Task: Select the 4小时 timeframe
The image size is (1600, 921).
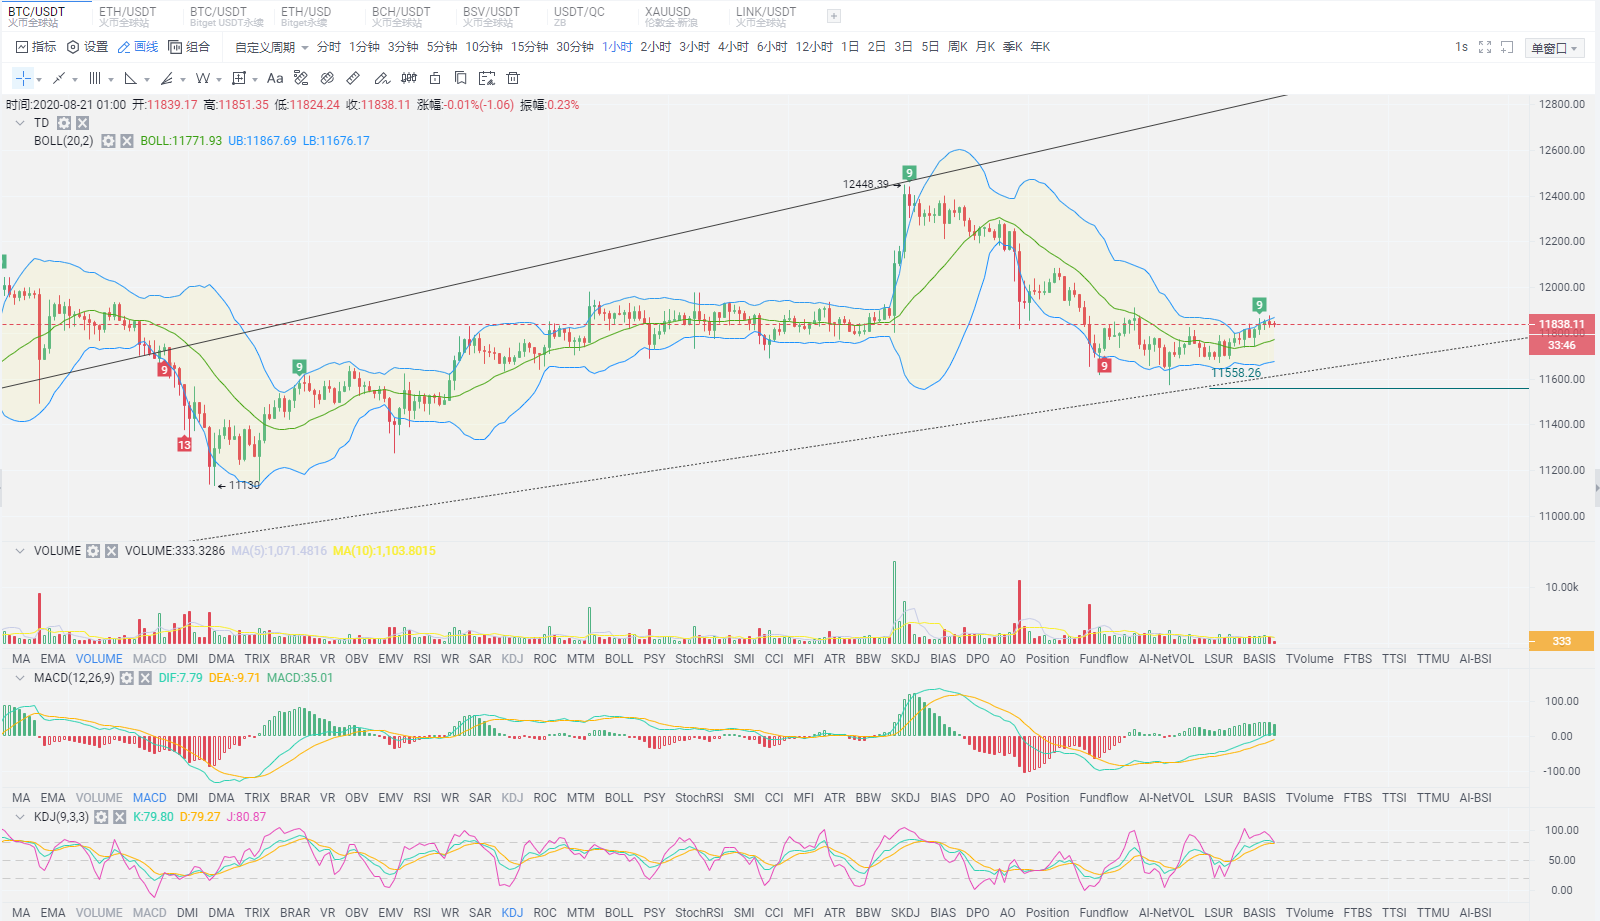Action: coord(732,47)
